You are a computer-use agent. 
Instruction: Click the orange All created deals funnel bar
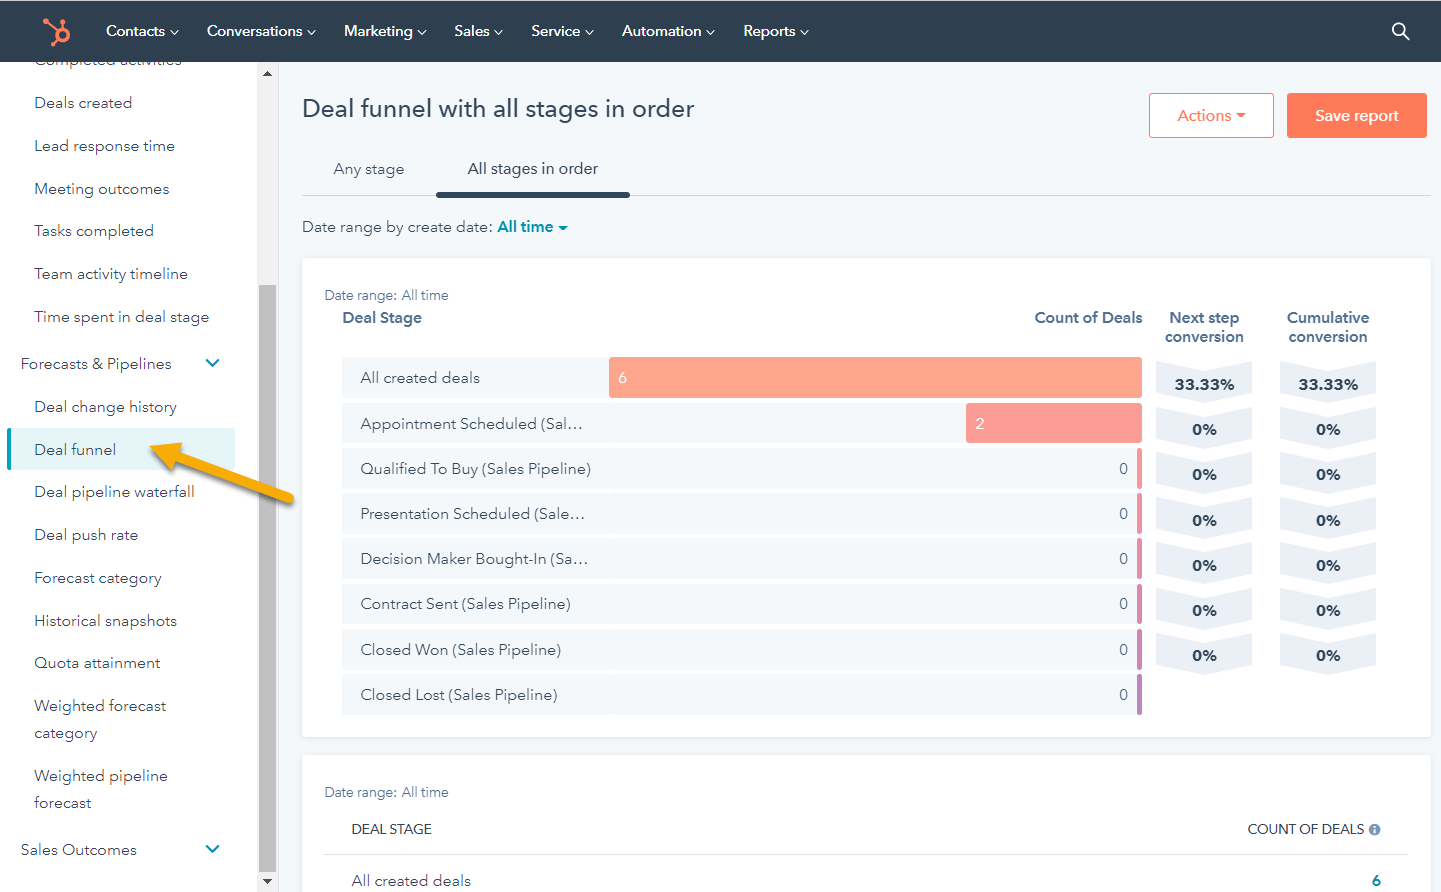coord(875,377)
